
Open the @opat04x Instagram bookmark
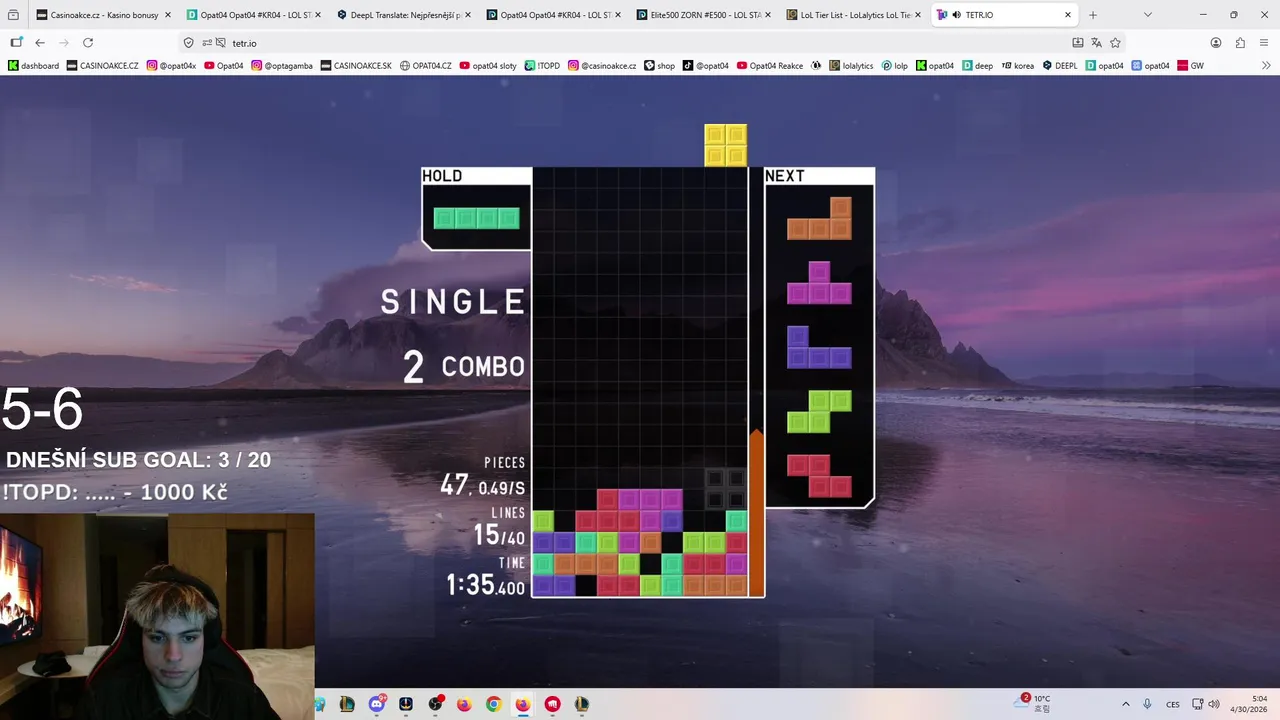[x=171, y=66]
